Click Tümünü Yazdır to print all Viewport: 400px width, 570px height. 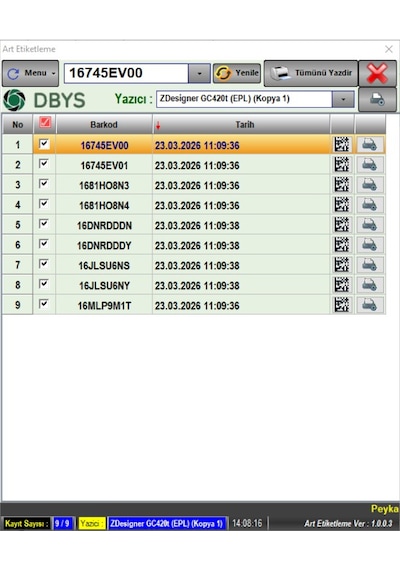point(311,73)
